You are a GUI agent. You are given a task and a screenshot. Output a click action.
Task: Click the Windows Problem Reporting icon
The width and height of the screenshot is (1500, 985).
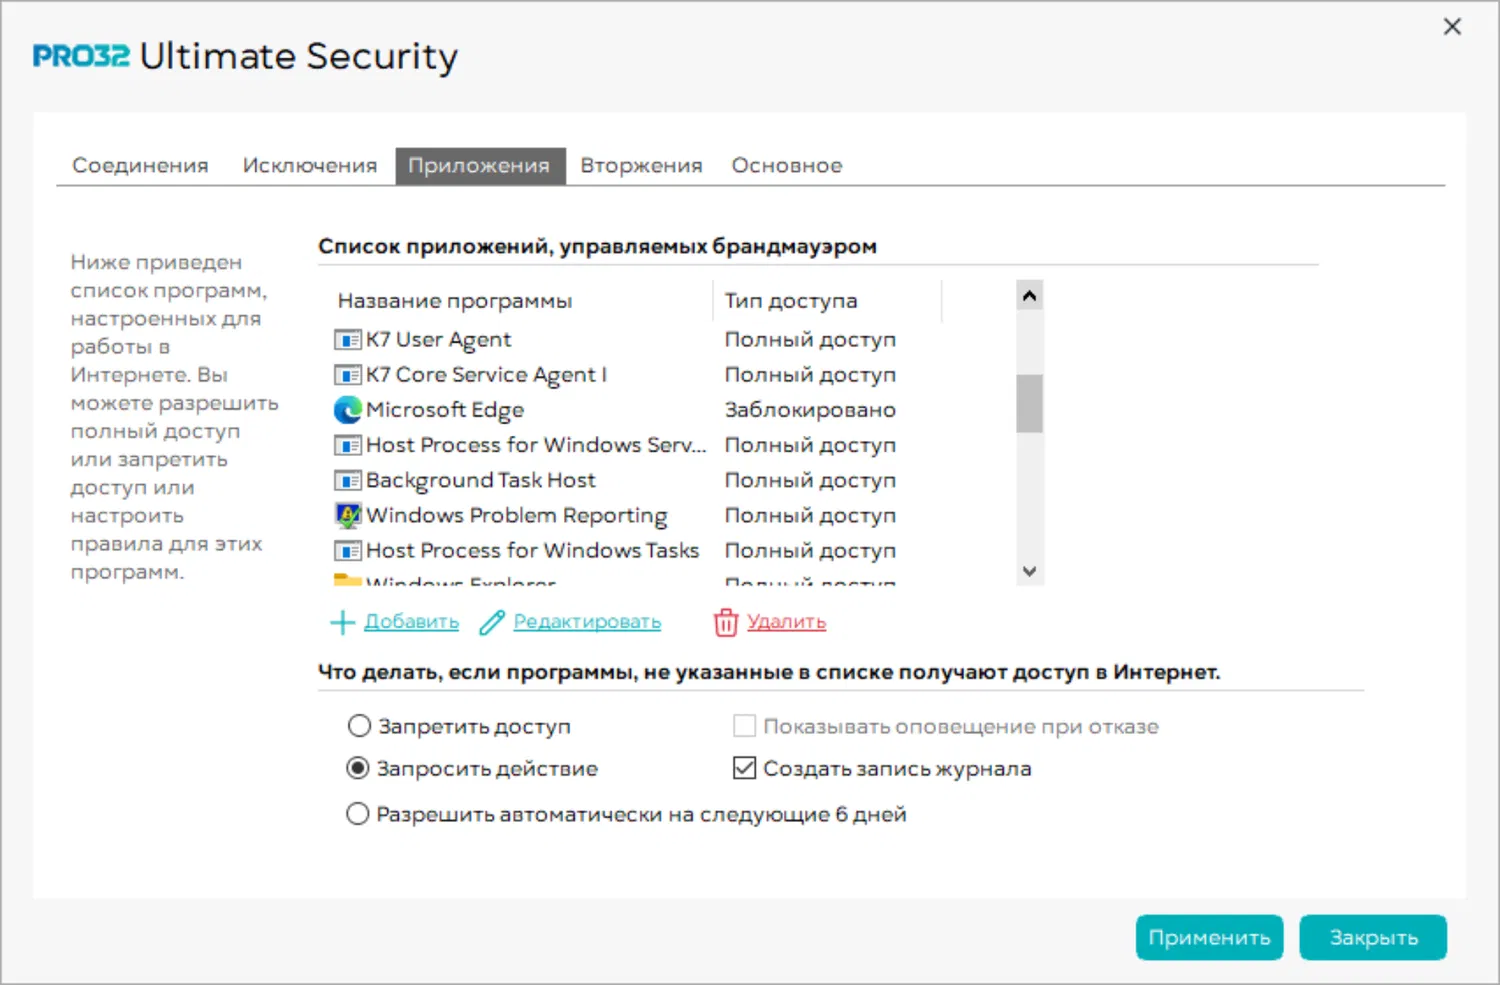[x=347, y=516]
